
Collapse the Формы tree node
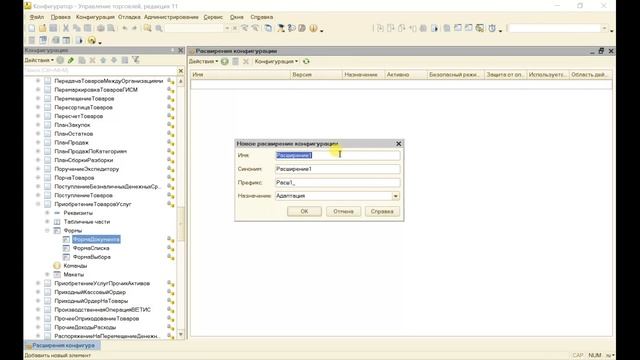[x=47, y=231]
